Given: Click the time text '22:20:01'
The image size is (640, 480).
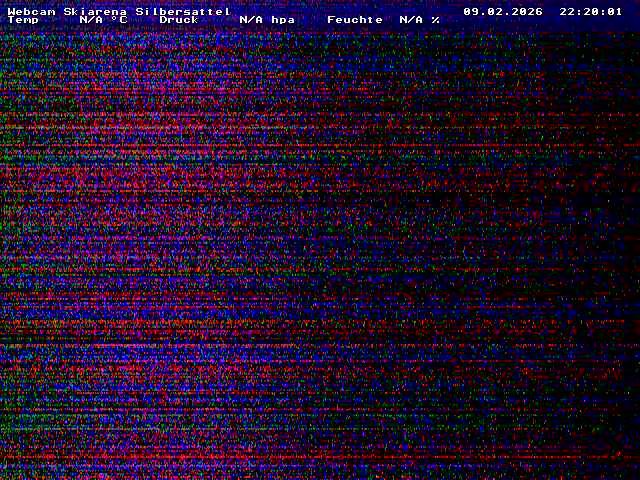Looking at the screenshot, I should [x=591, y=11].
